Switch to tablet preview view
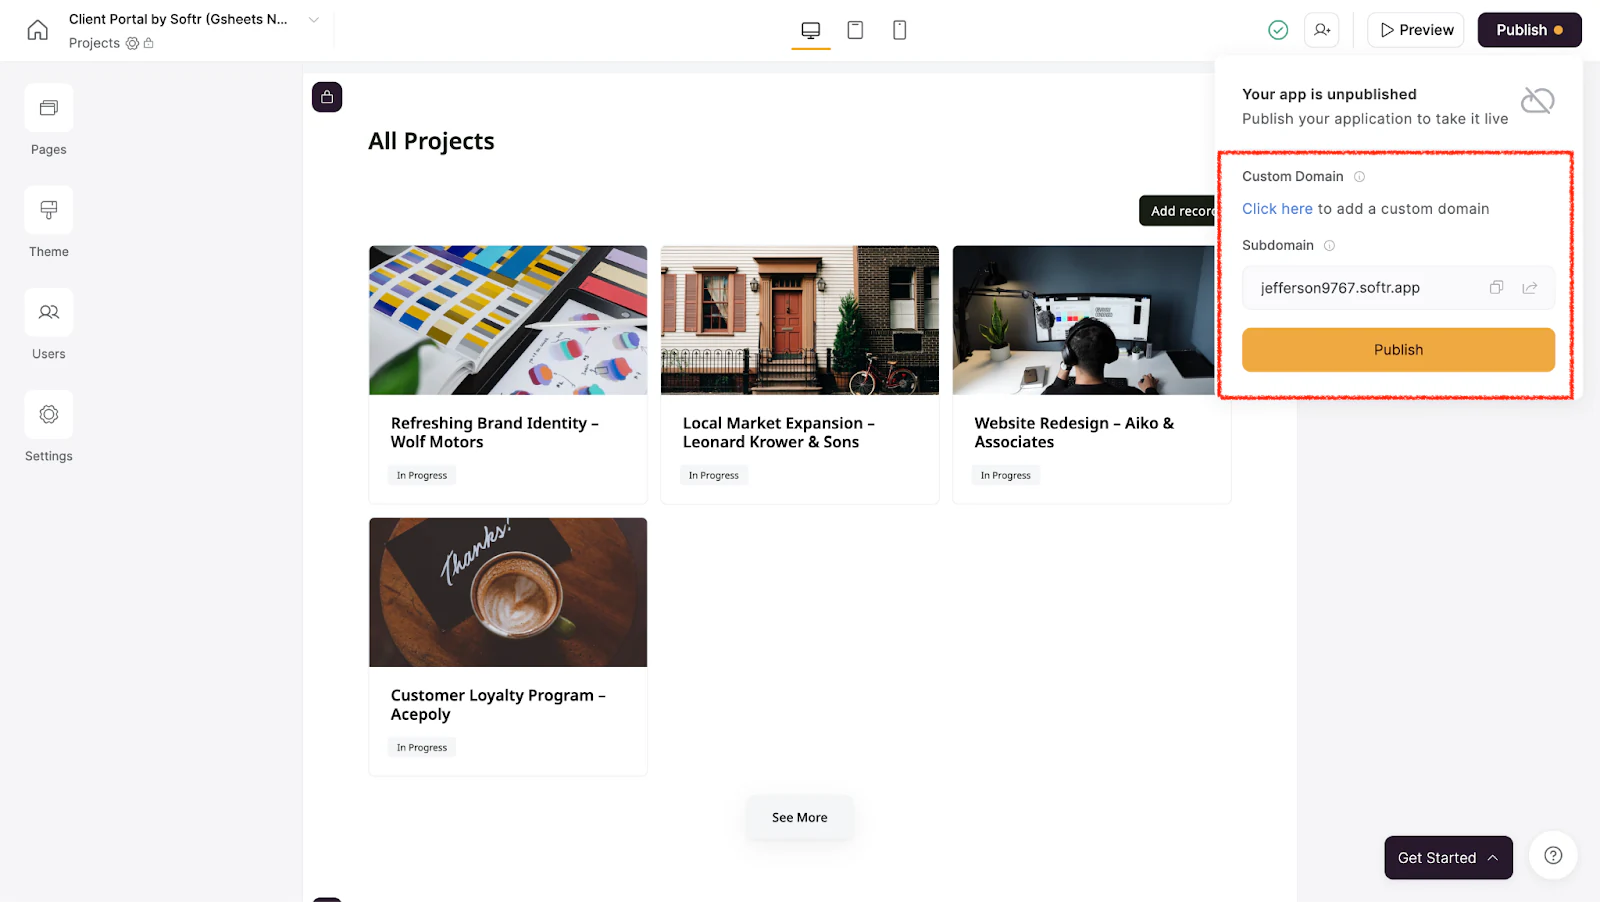 [855, 30]
